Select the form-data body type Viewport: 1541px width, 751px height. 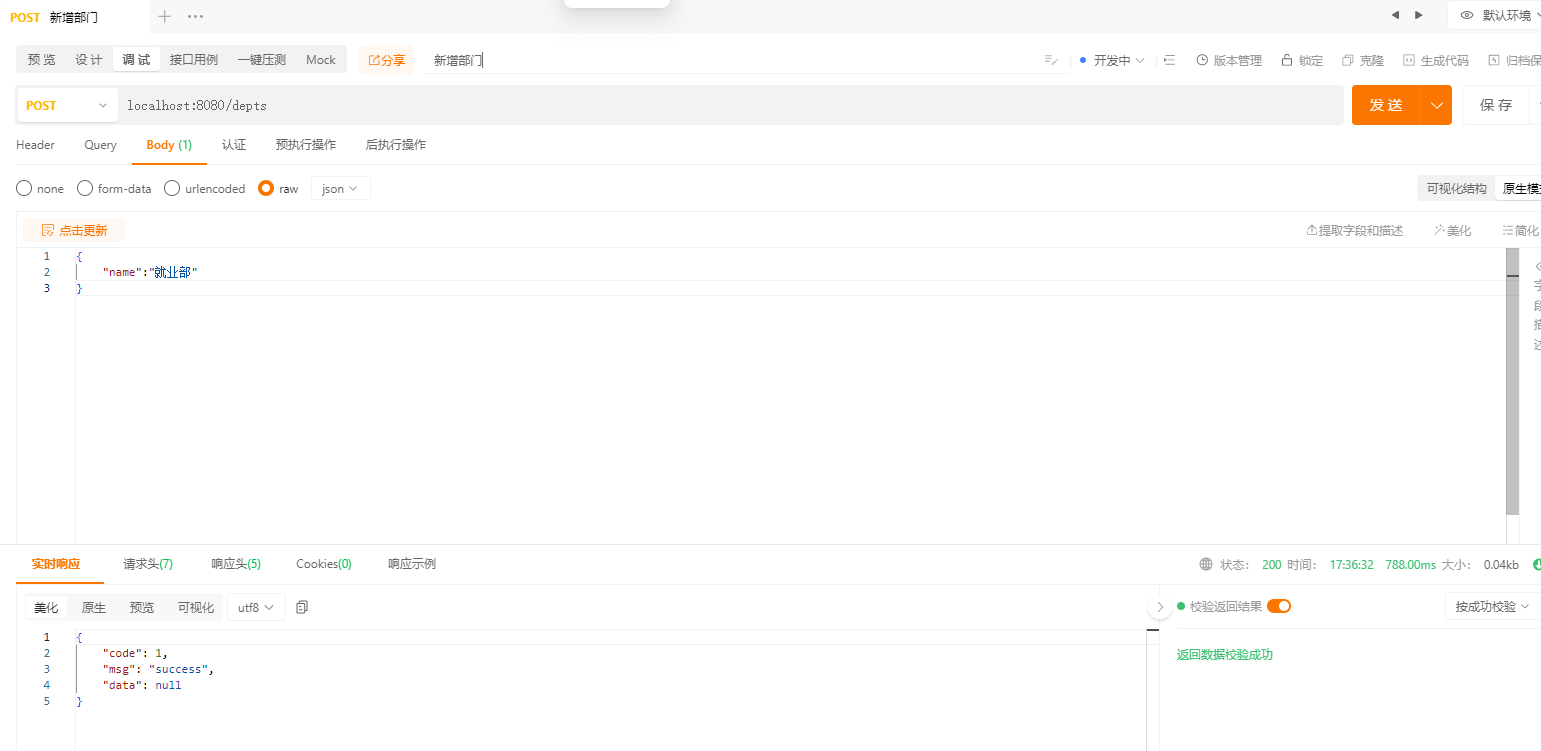click(x=113, y=188)
